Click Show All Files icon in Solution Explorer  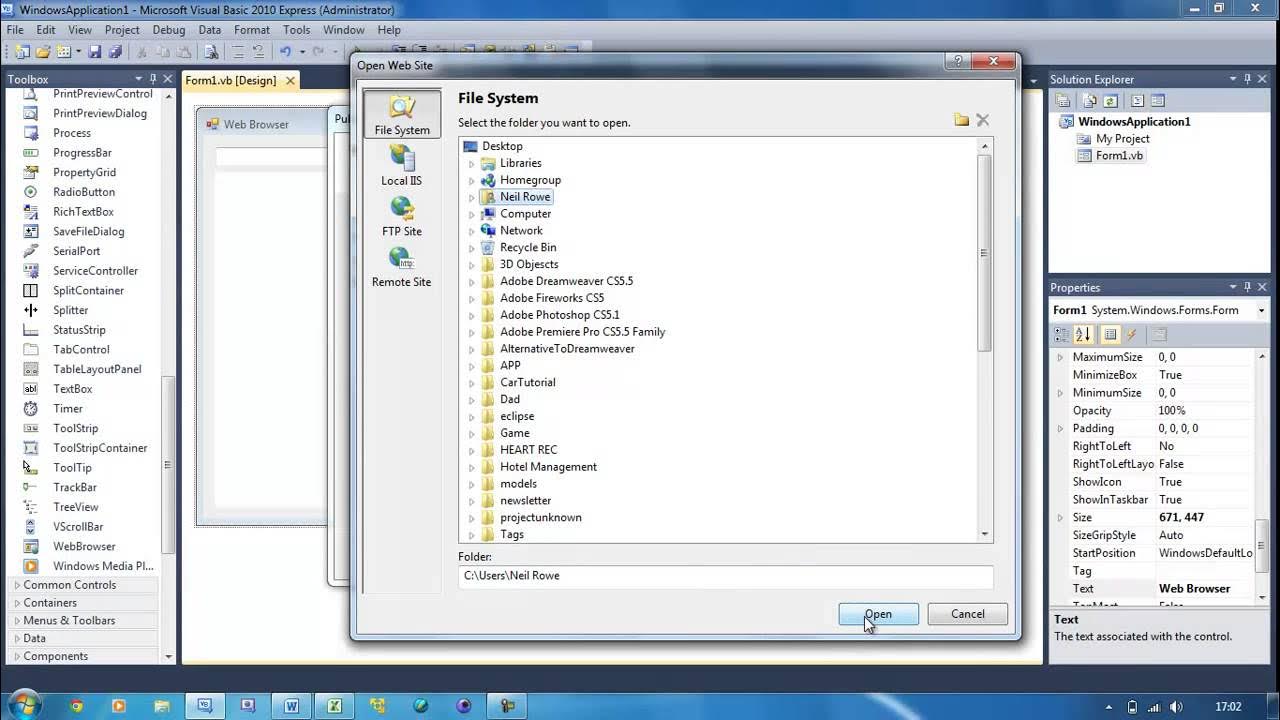1088,101
